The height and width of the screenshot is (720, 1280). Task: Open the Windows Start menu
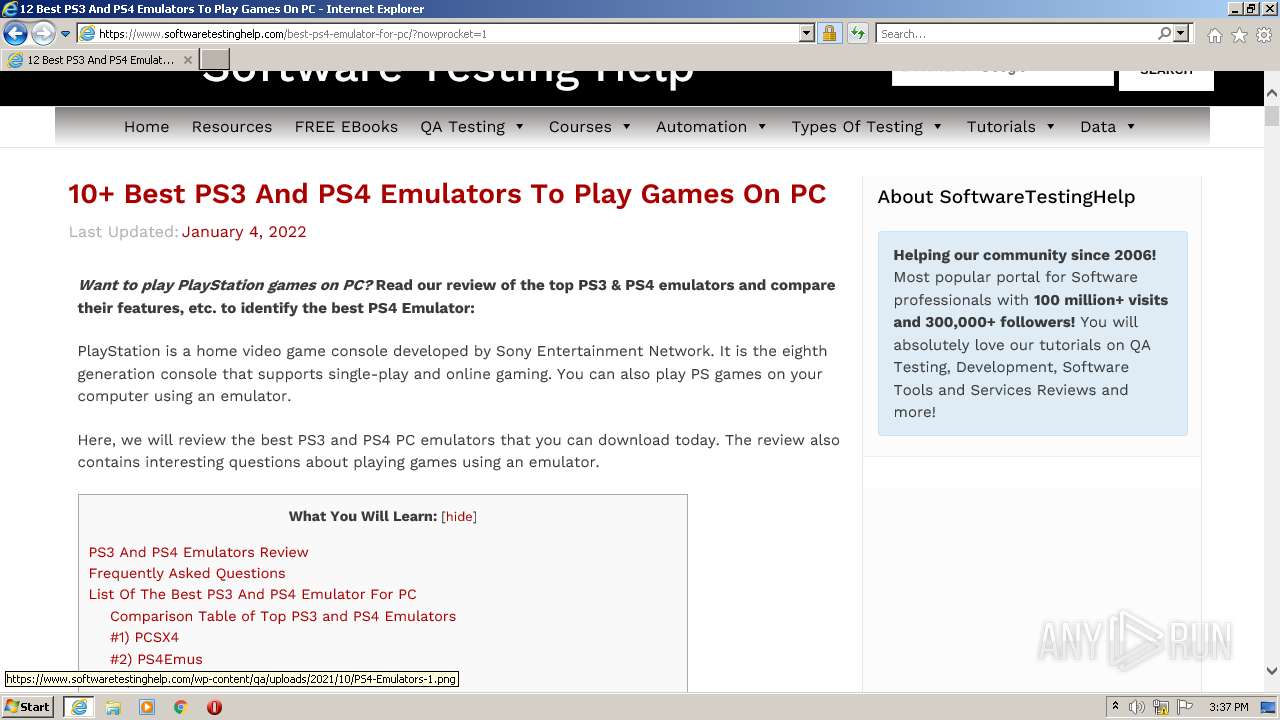pos(28,707)
